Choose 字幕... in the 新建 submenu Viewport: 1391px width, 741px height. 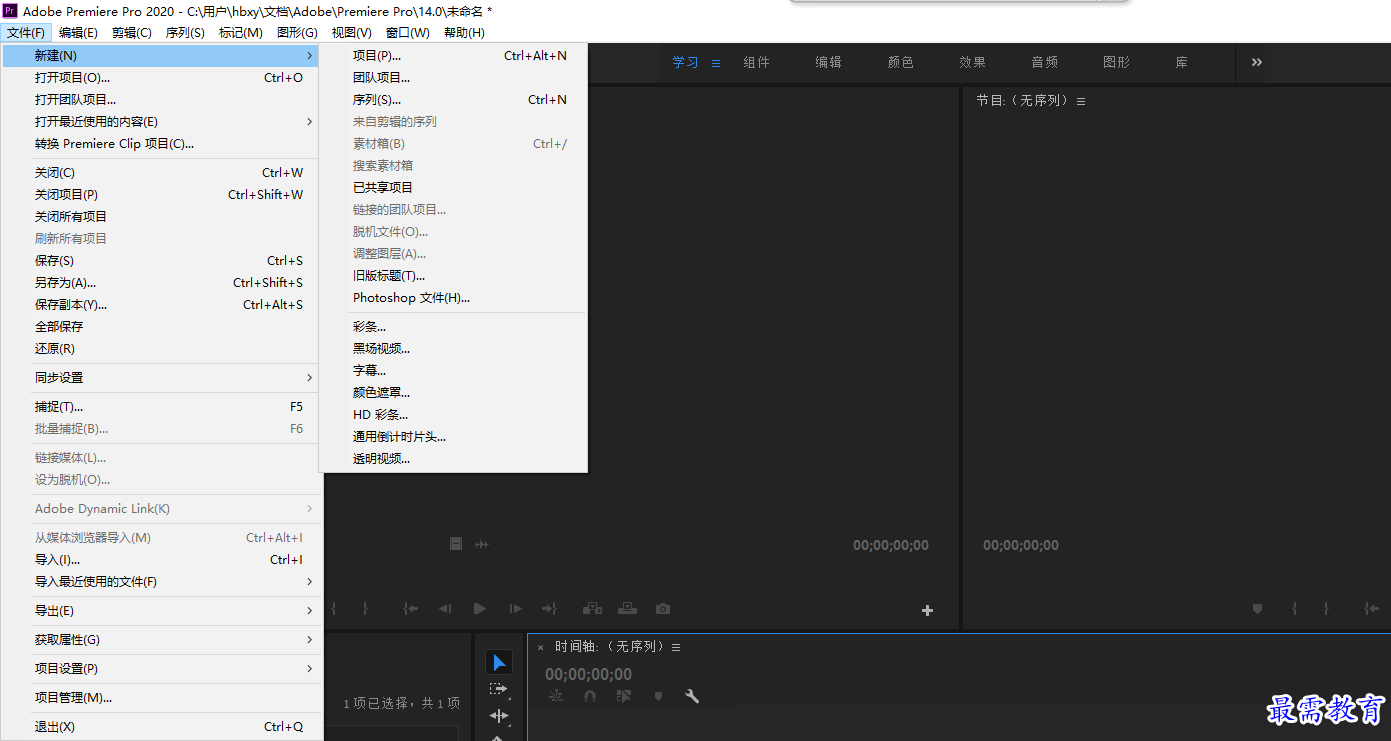click(x=453, y=371)
